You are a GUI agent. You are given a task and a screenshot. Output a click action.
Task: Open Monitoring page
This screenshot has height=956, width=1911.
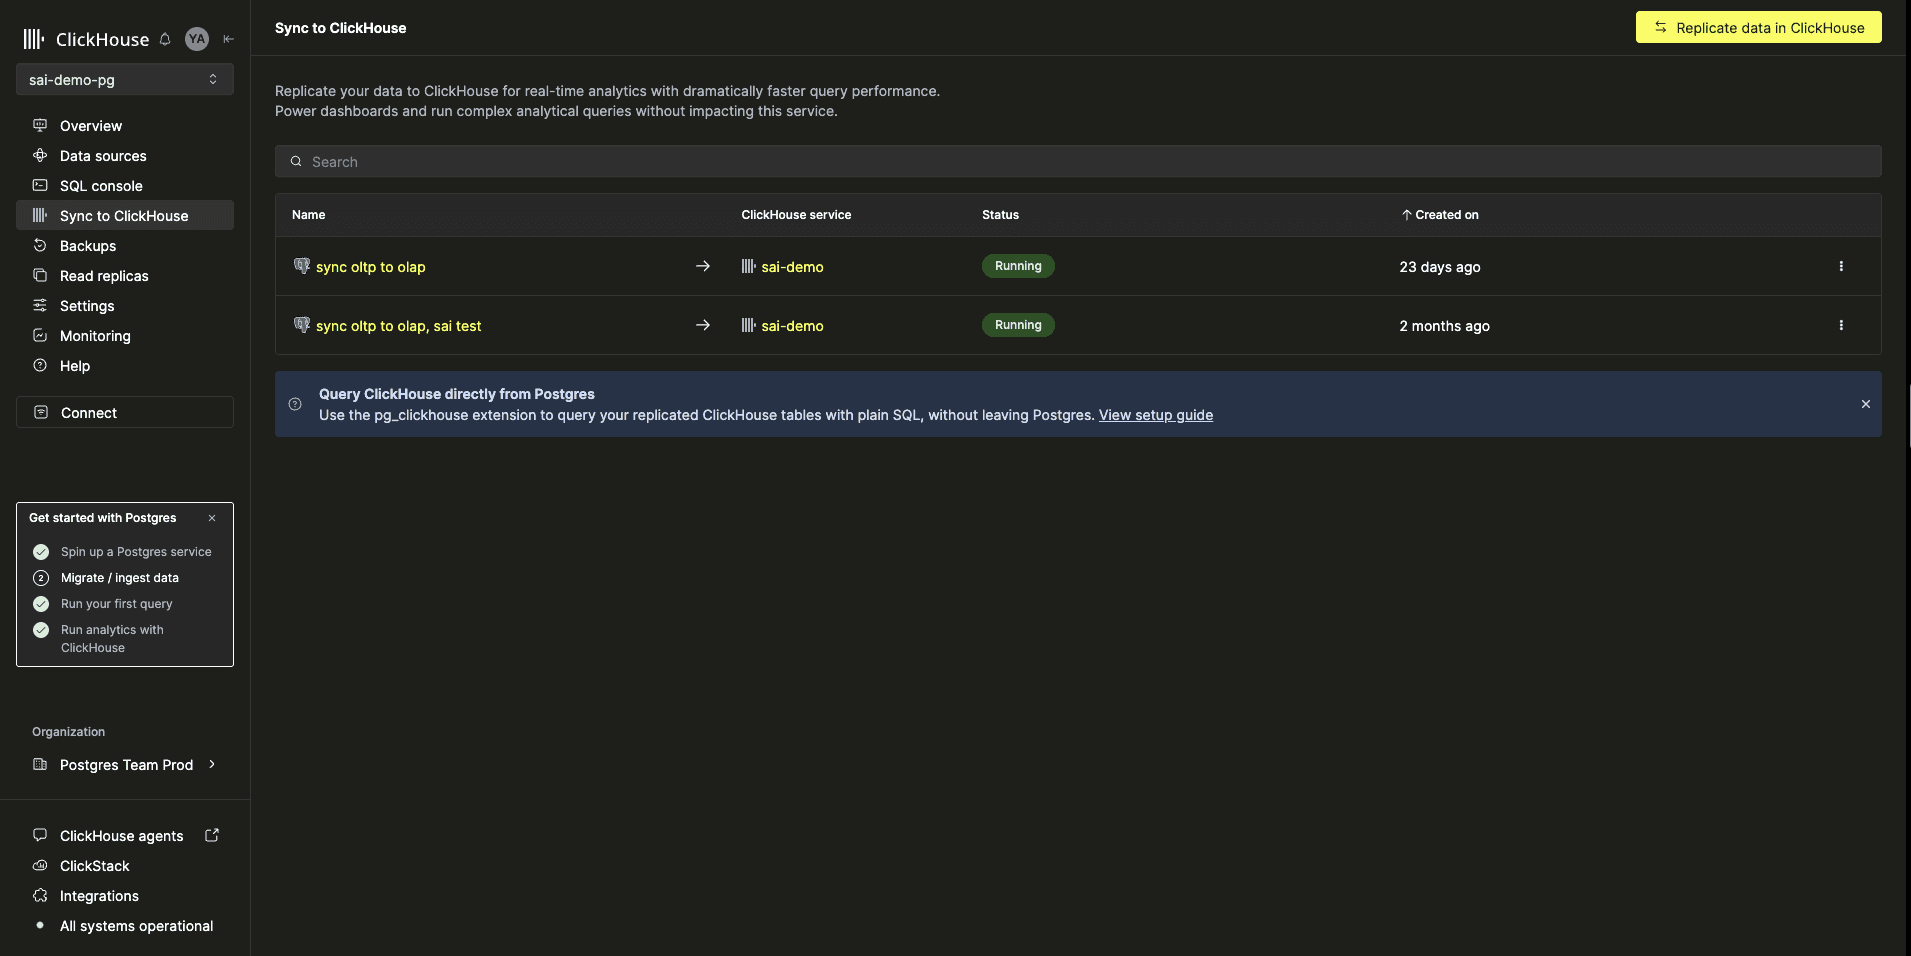click(x=125, y=336)
